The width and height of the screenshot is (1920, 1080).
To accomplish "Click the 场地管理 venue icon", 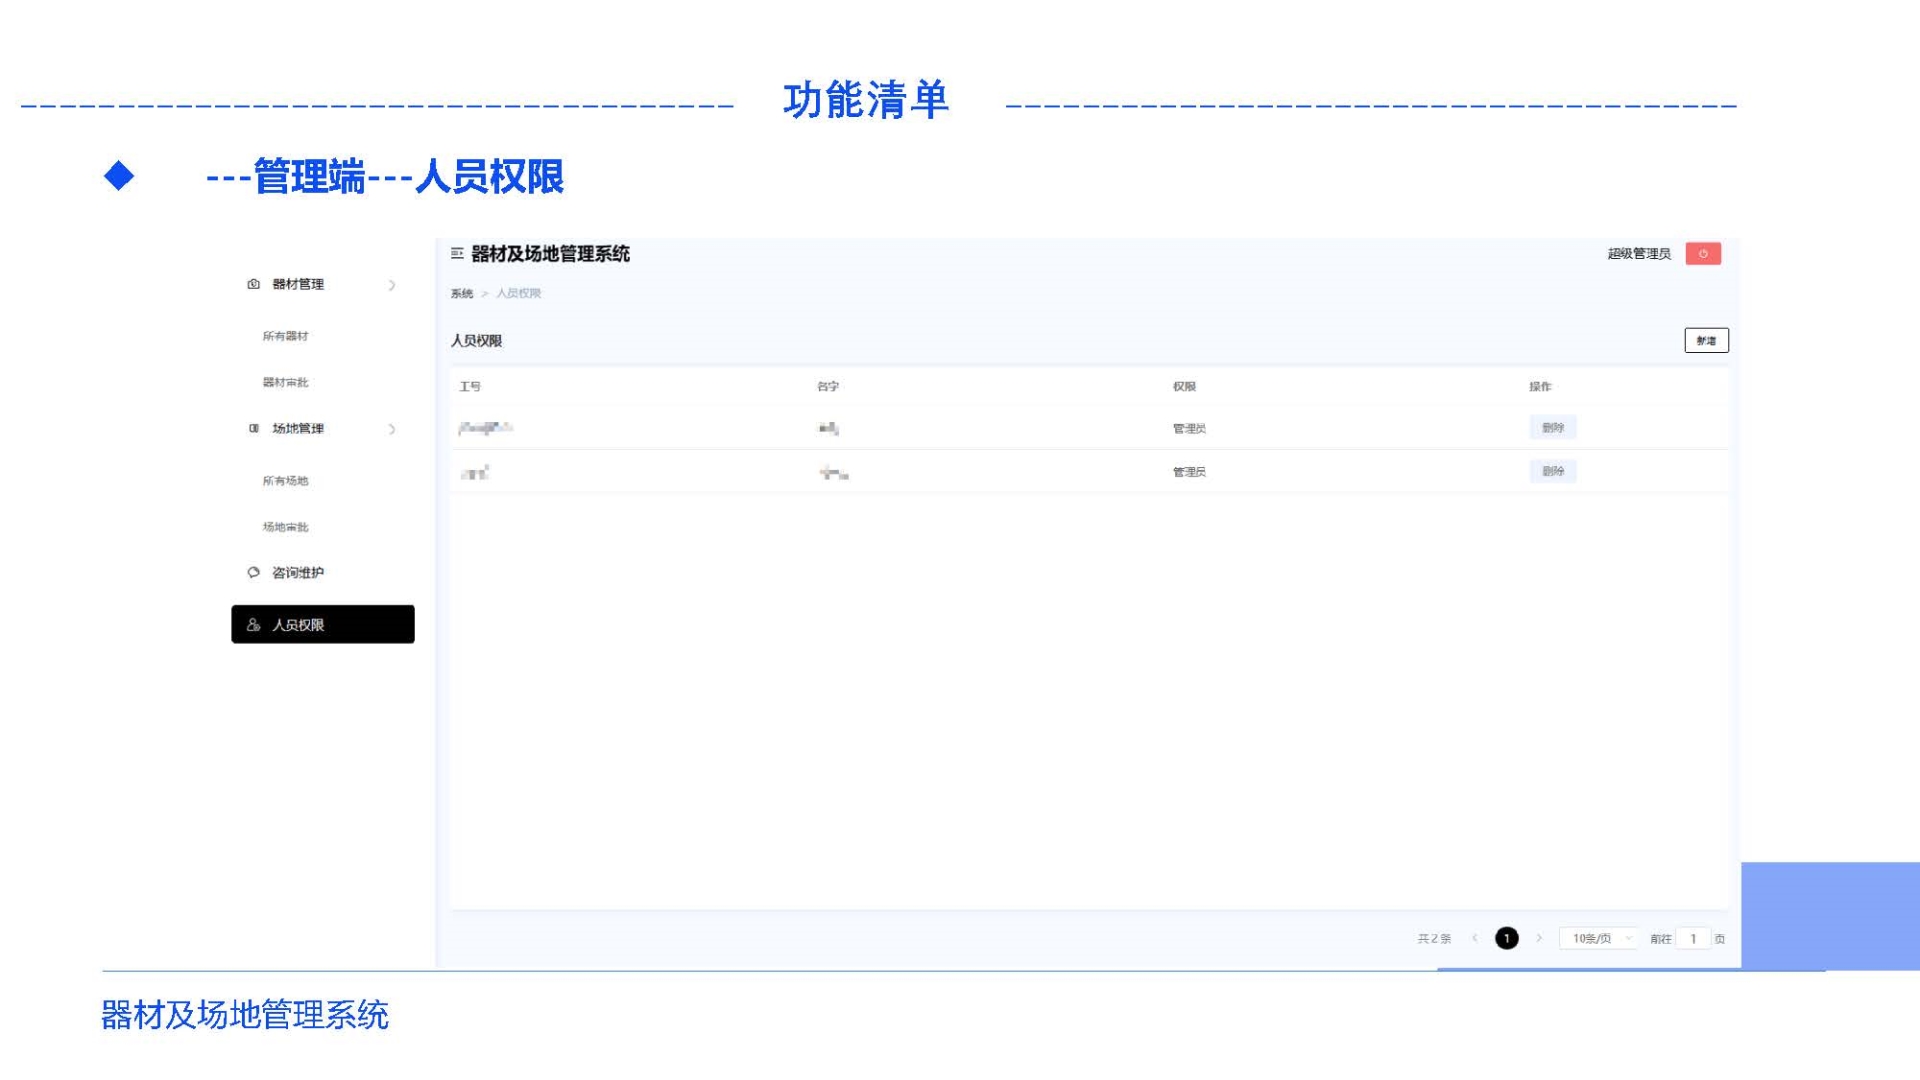I will pyautogui.click(x=253, y=428).
